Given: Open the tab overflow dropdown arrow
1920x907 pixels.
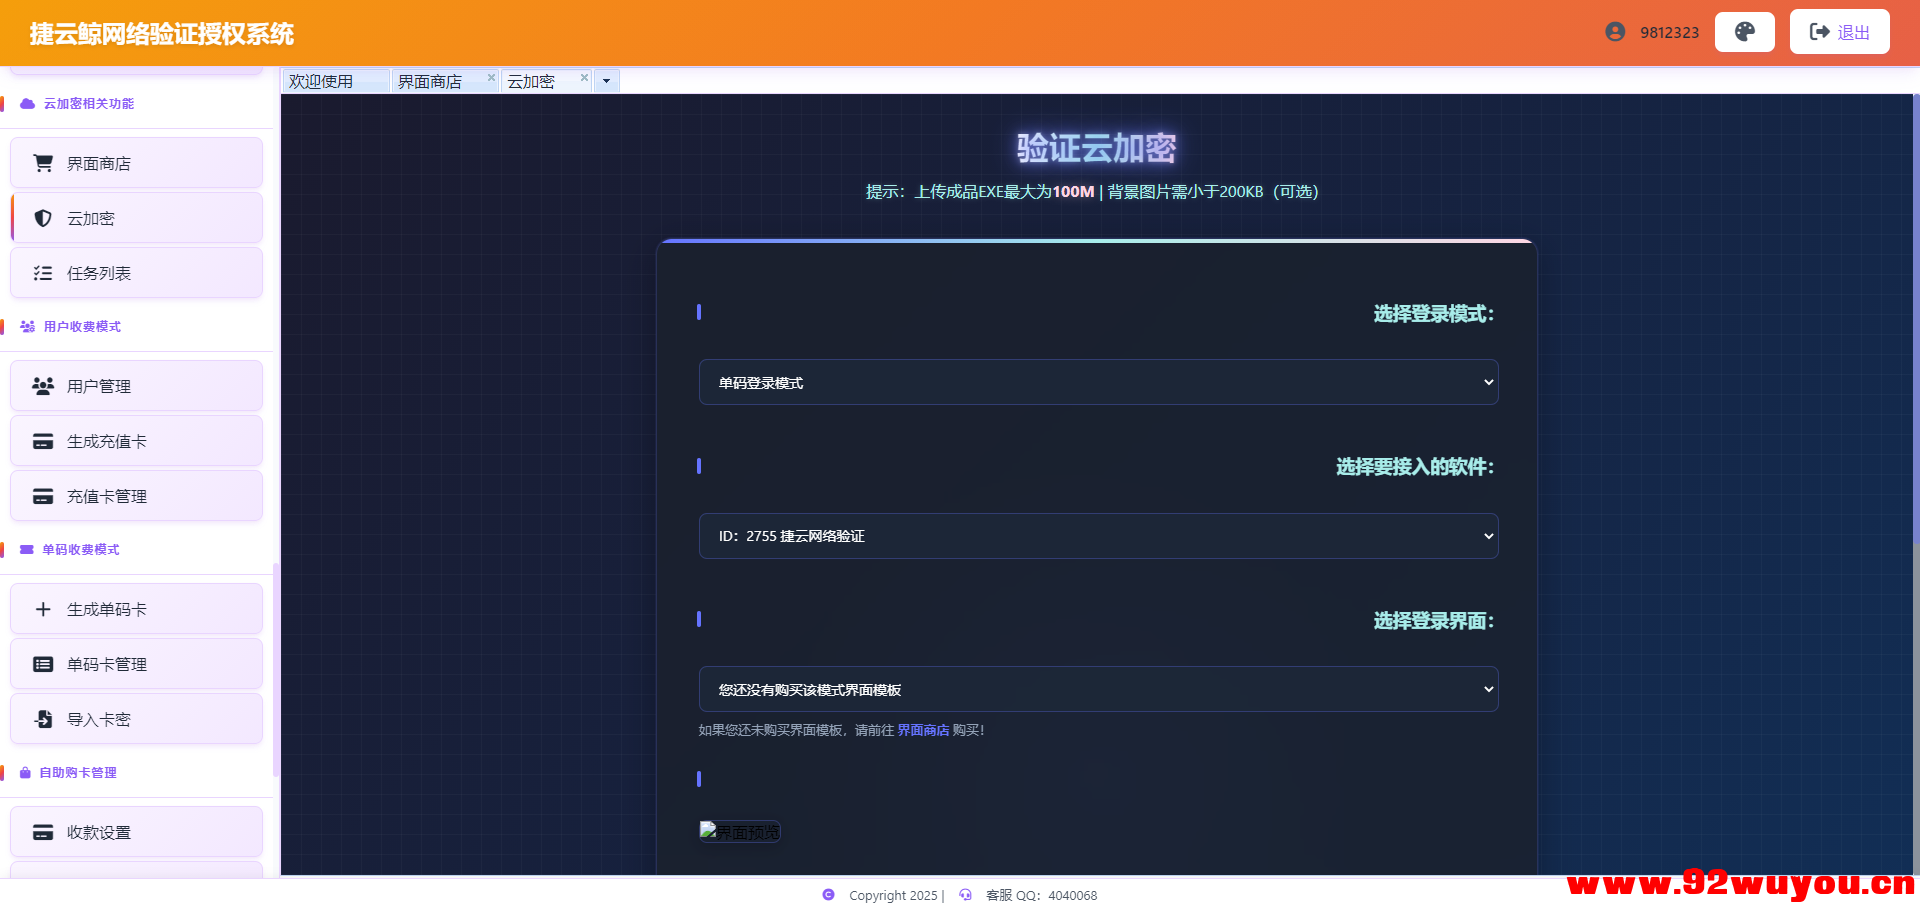Looking at the screenshot, I should tap(606, 80).
